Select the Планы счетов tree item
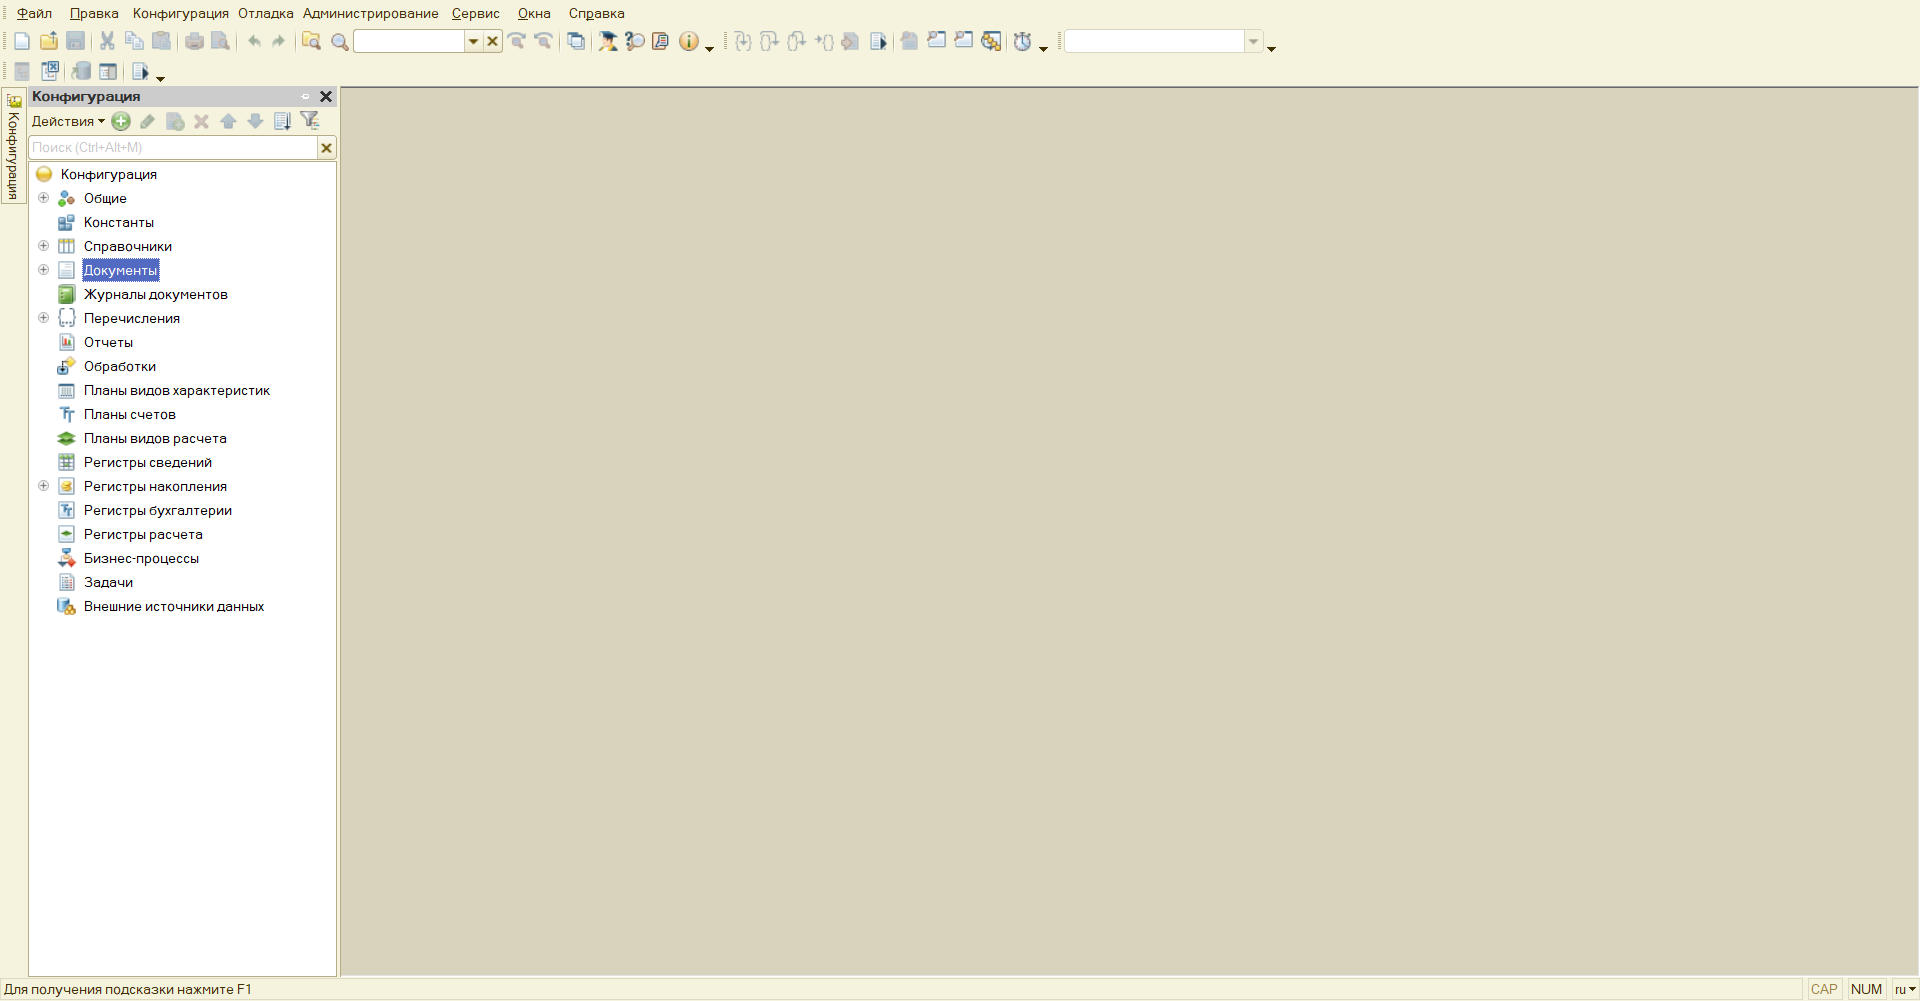 (130, 414)
